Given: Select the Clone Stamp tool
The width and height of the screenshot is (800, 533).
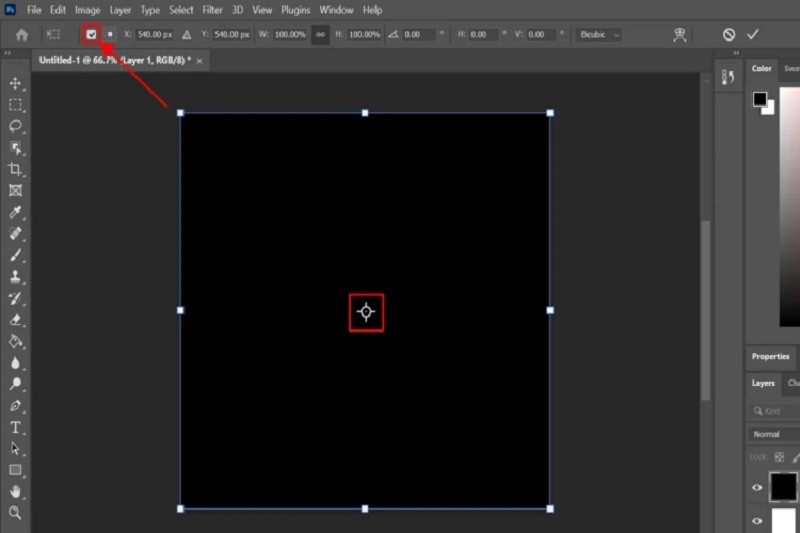Looking at the screenshot, I should click(x=16, y=276).
